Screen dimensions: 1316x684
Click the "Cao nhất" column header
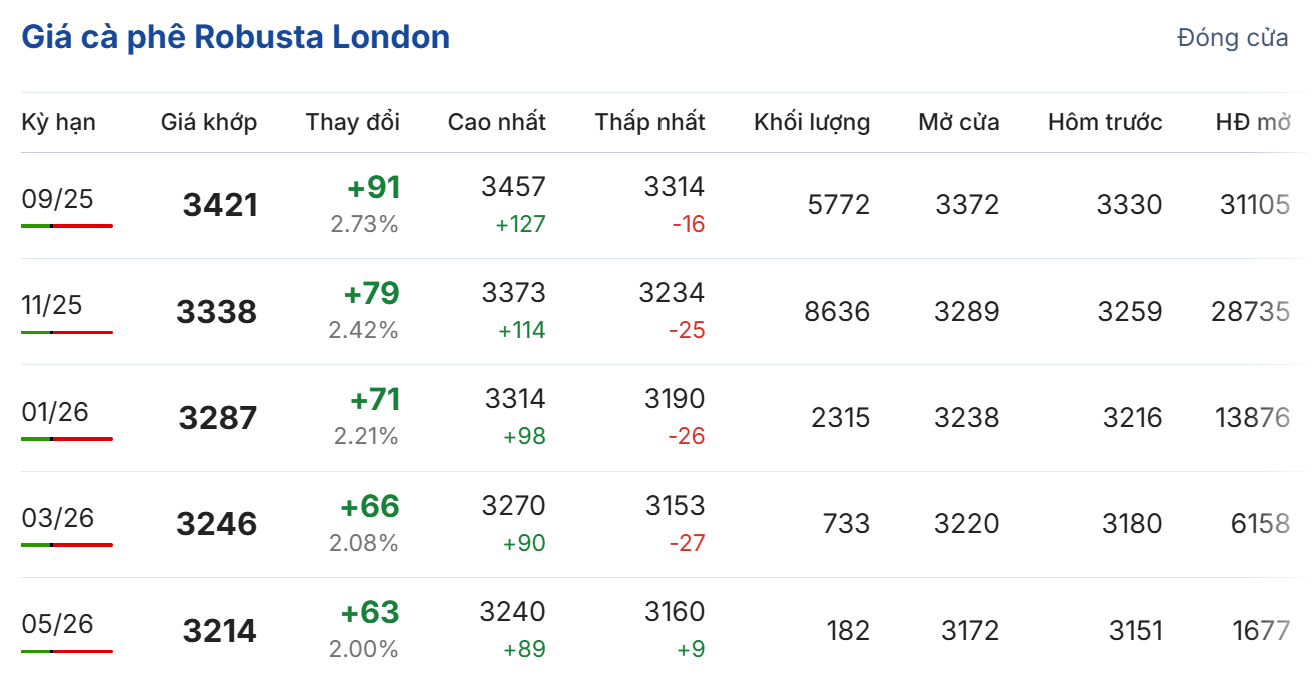tap(497, 122)
